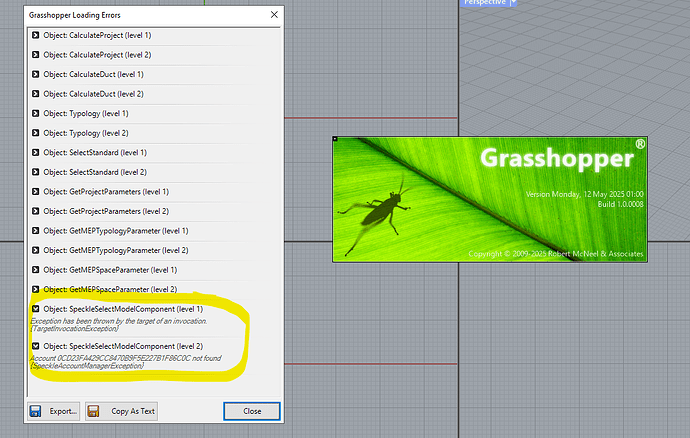Select 'Object: Typology (level 1)' text

86,114
